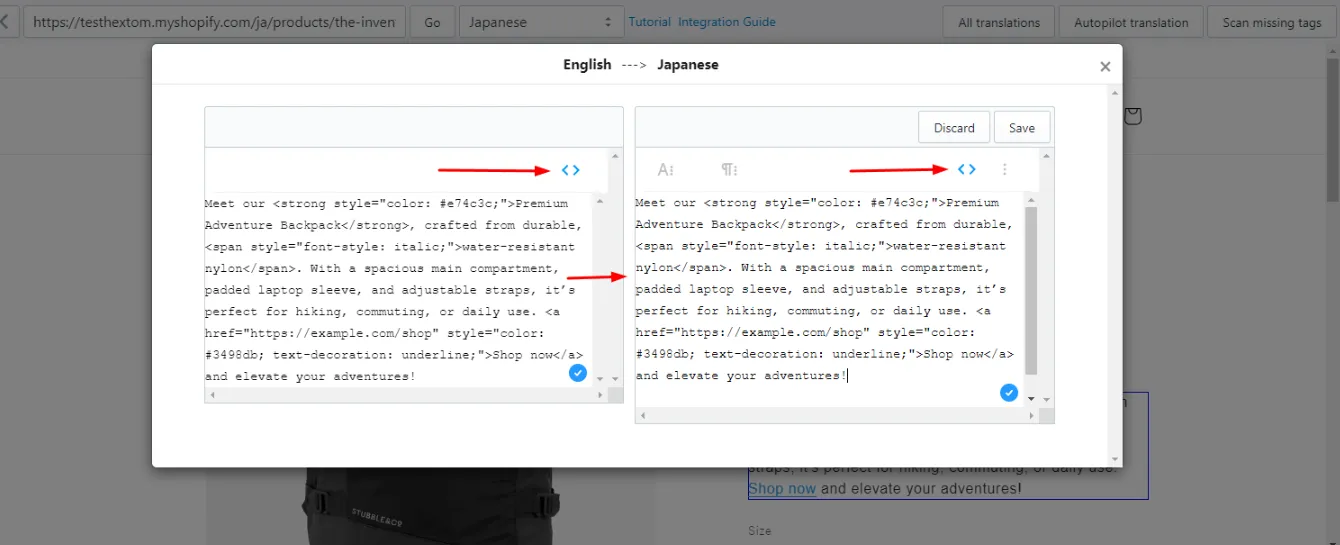The image size is (1340, 545).
Task: Click the English label in dialog header
Action: (587, 64)
